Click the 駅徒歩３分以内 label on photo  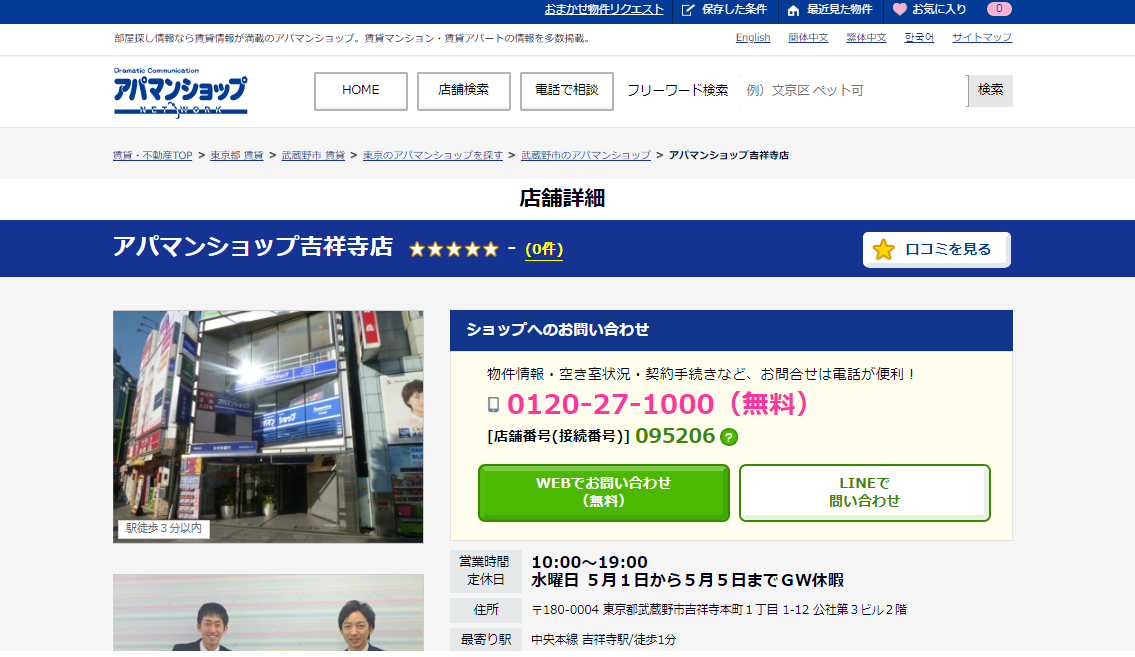pos(164,529)
